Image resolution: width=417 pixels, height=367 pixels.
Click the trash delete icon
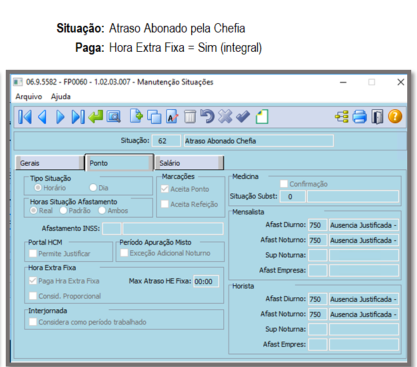pyautogui.click(x=190, y=117)
